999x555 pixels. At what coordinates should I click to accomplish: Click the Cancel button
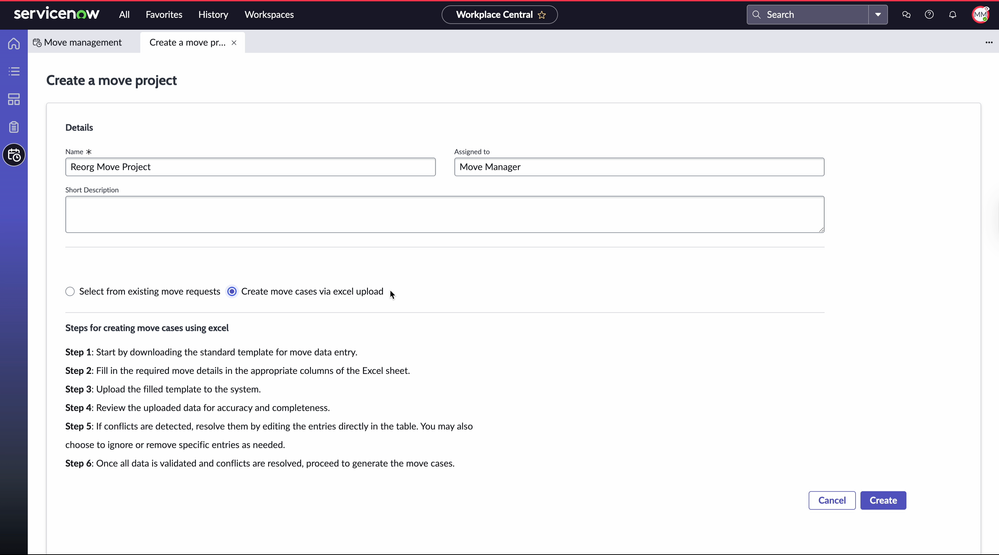click(x=832, y=500)
